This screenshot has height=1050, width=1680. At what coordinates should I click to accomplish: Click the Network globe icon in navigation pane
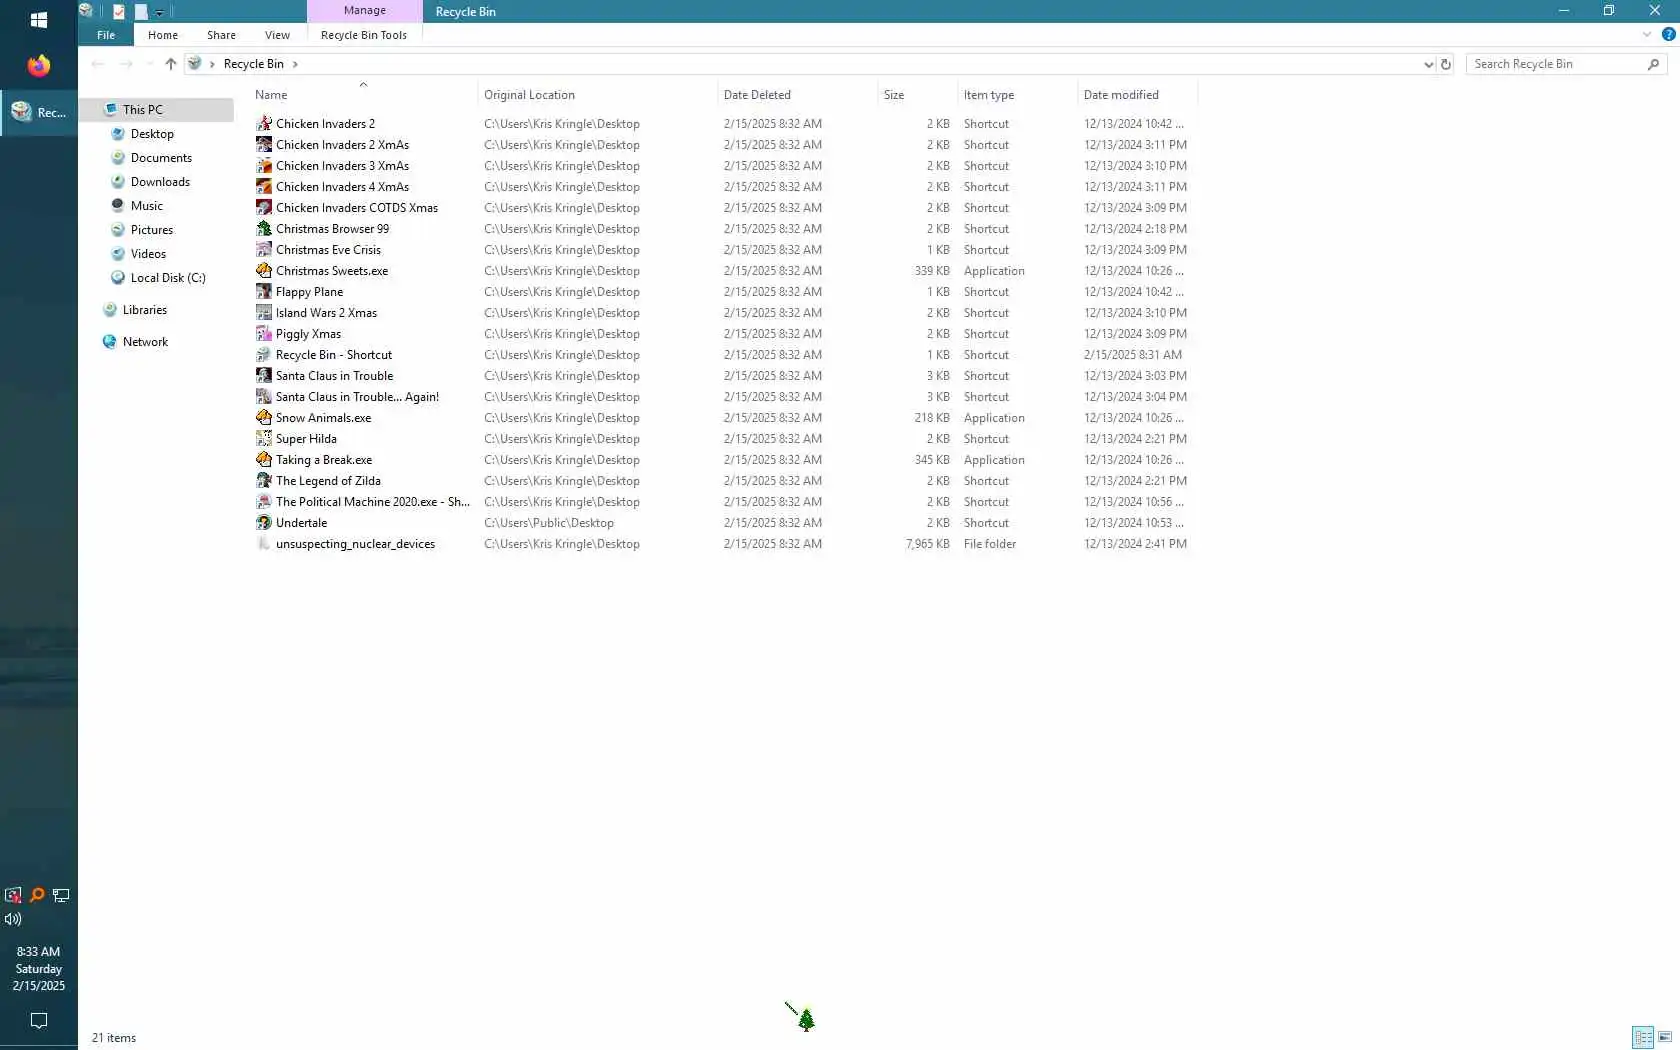coord(110,342)
